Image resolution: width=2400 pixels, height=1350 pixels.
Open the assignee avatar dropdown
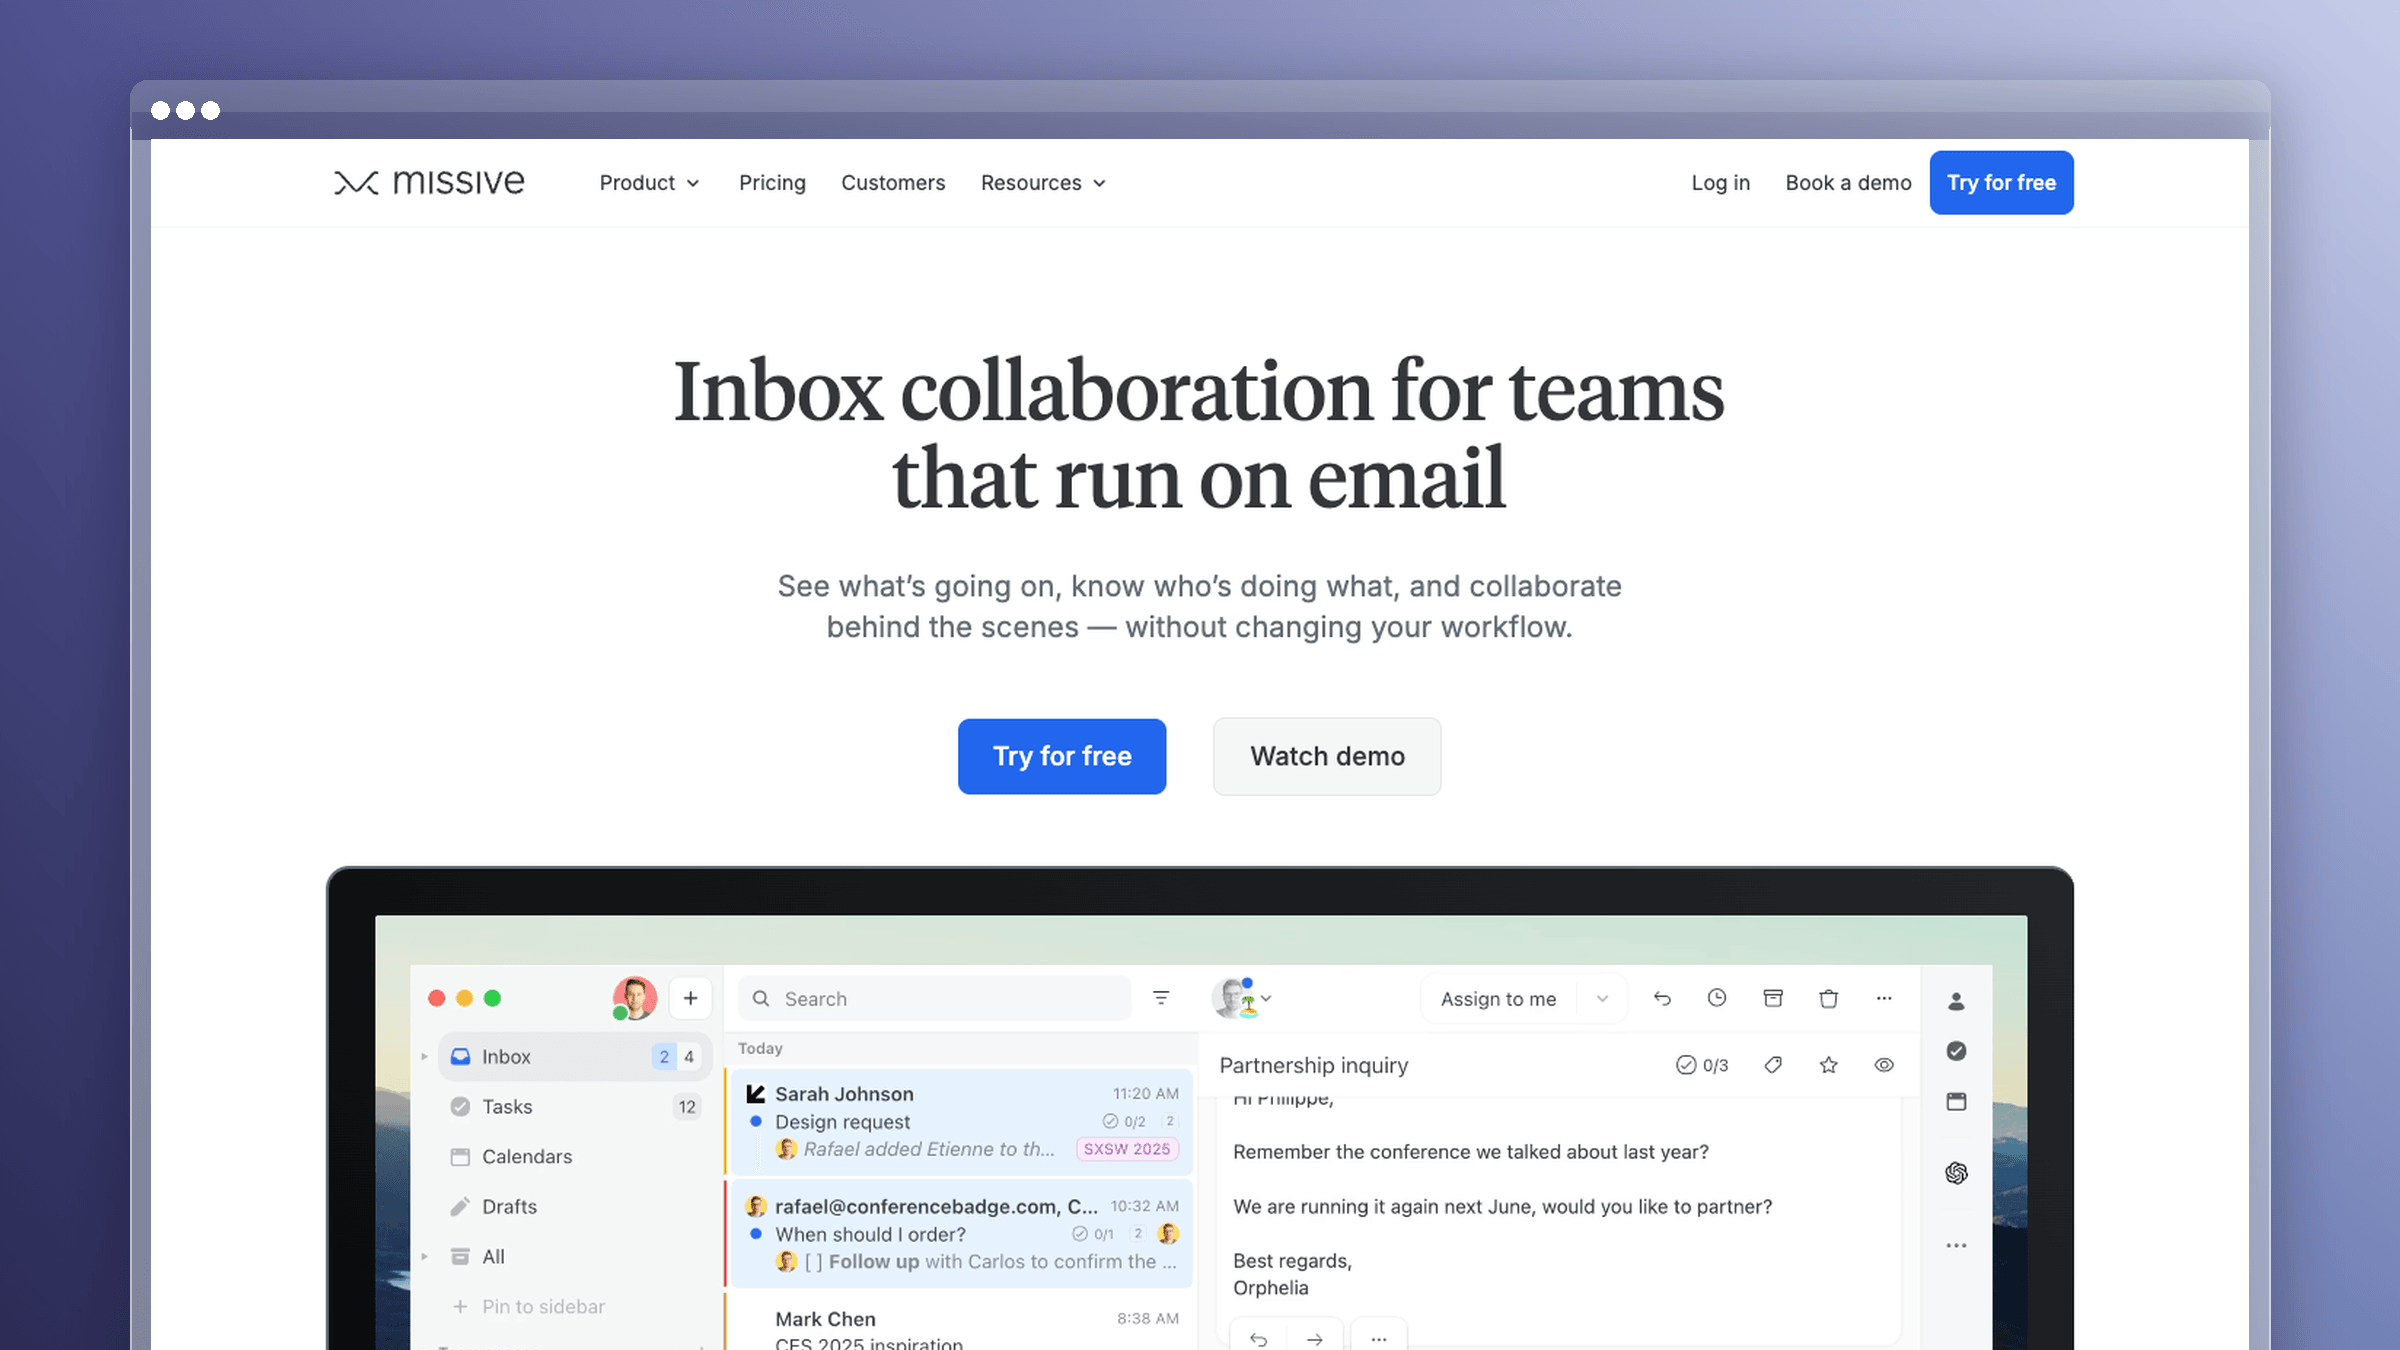pyautogui.click(x=1241, y=998)
